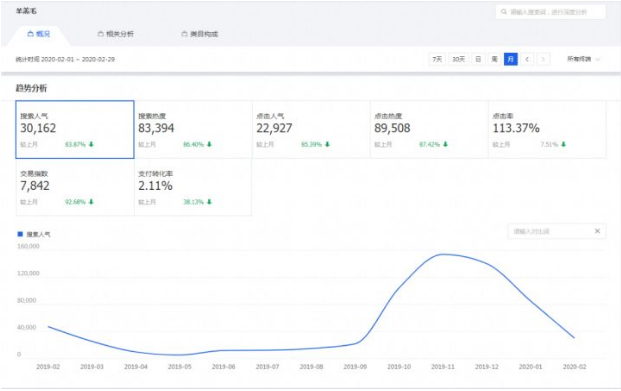Go to next period with right arrow
This screenshot has width=621, height=391.
(x=543, y=59)
